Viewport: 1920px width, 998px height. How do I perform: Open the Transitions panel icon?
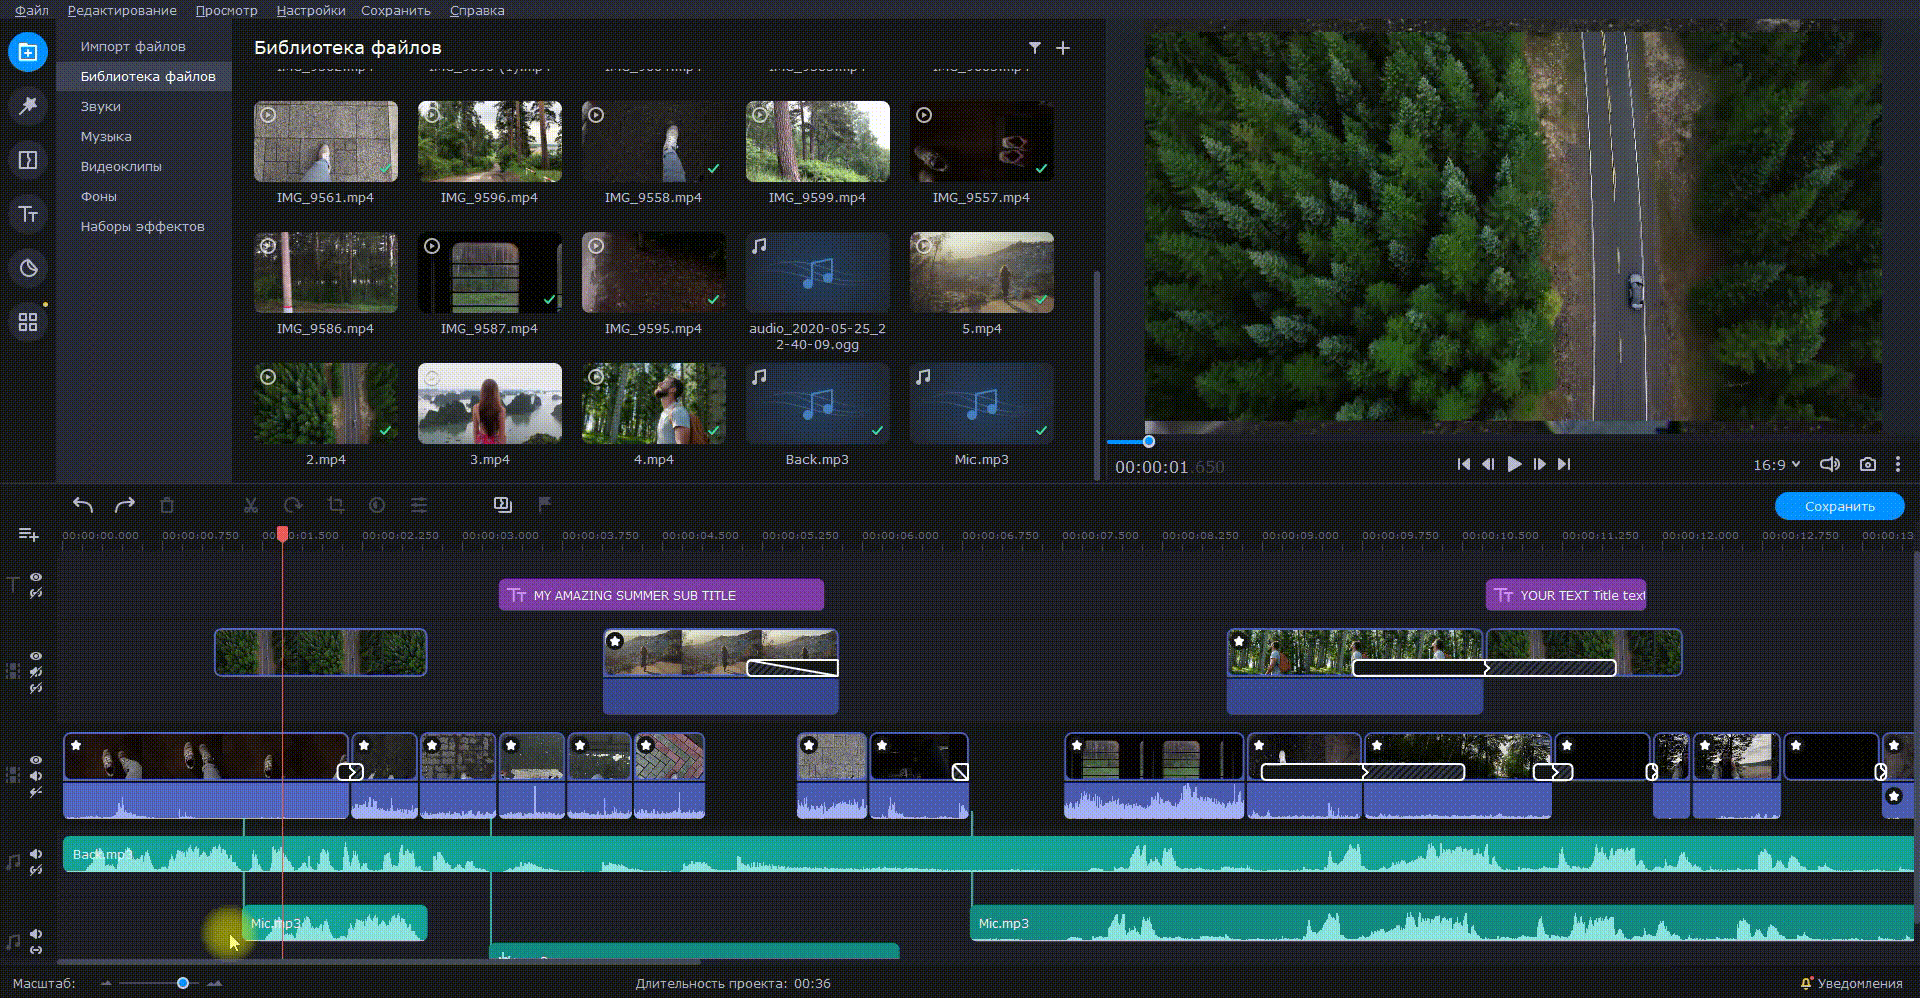28,160
